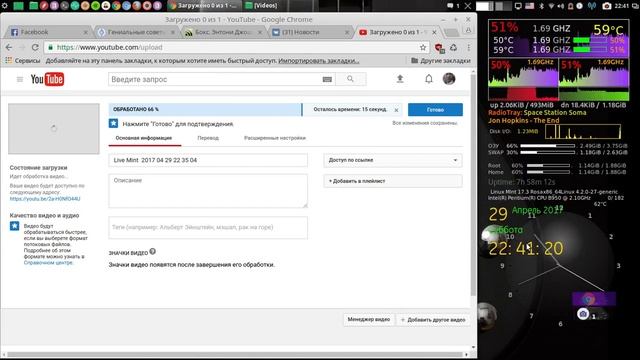
Task: Open a new Chrome tab button
Action: point(451,32)
